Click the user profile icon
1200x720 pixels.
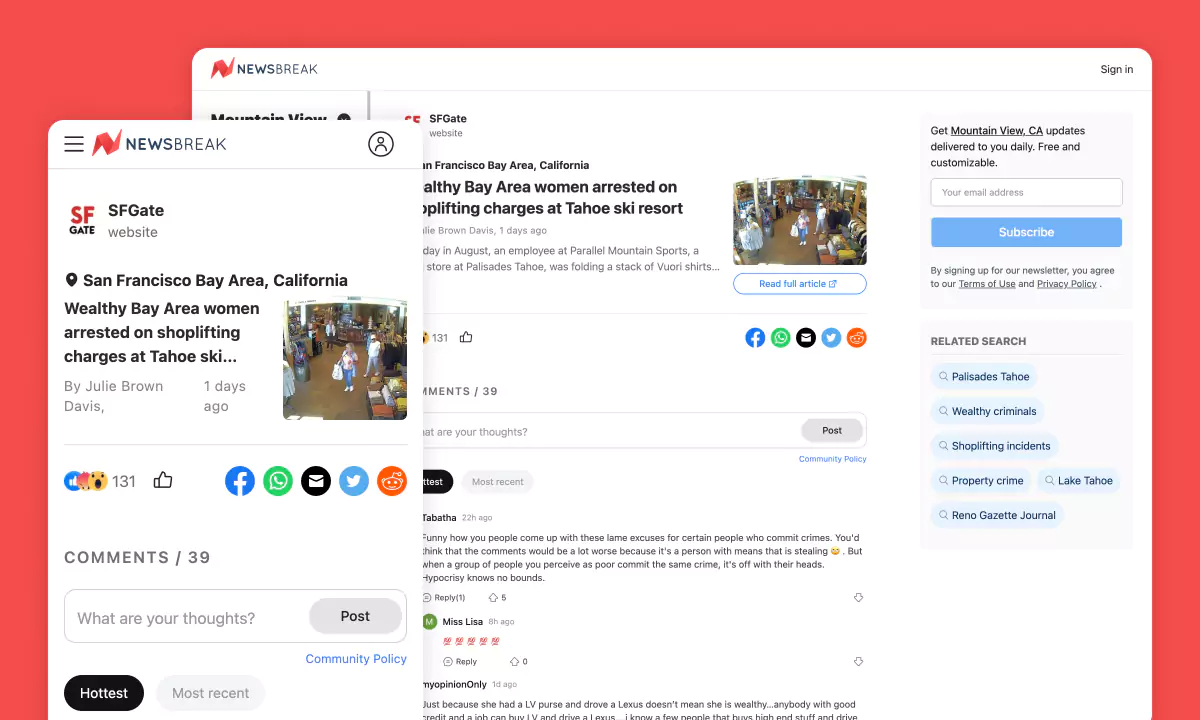coord(381,144)
